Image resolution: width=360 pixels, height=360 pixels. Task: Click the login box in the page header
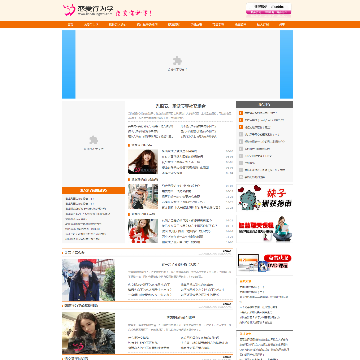tap(268, 7)
